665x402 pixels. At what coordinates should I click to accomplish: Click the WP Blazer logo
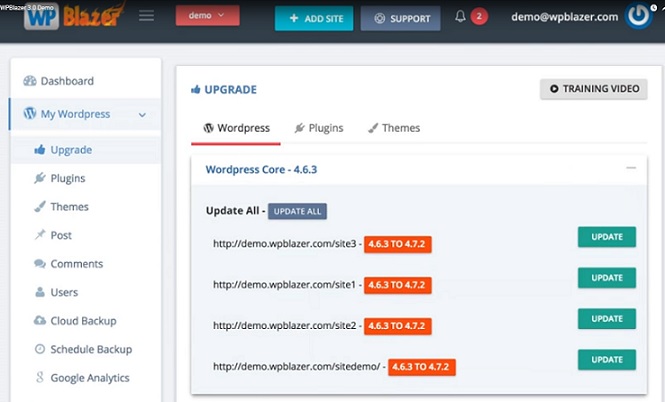[75, 16]
